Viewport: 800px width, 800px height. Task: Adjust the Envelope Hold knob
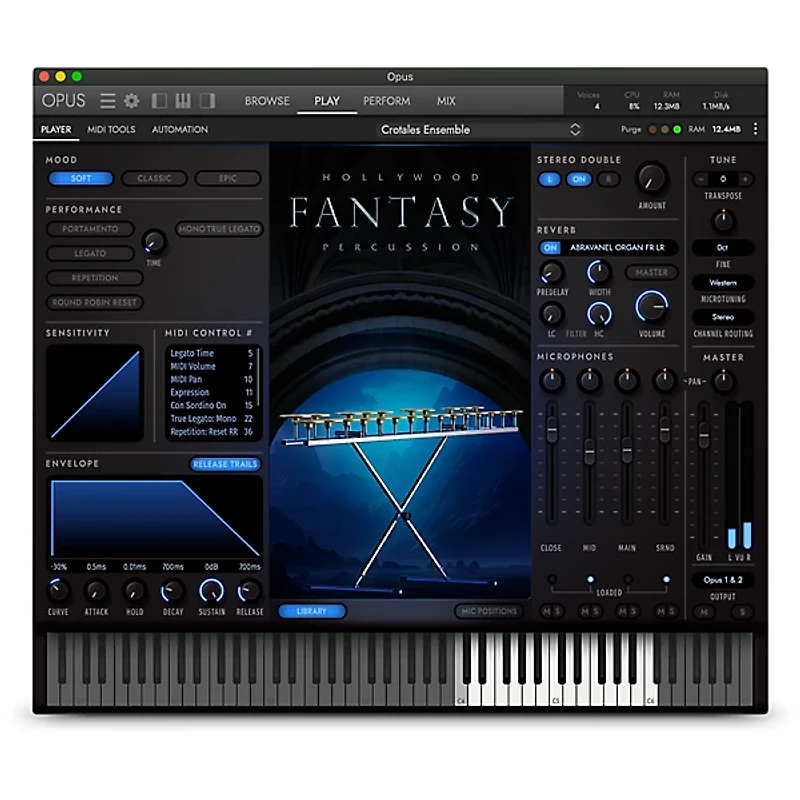pos(134,591)
